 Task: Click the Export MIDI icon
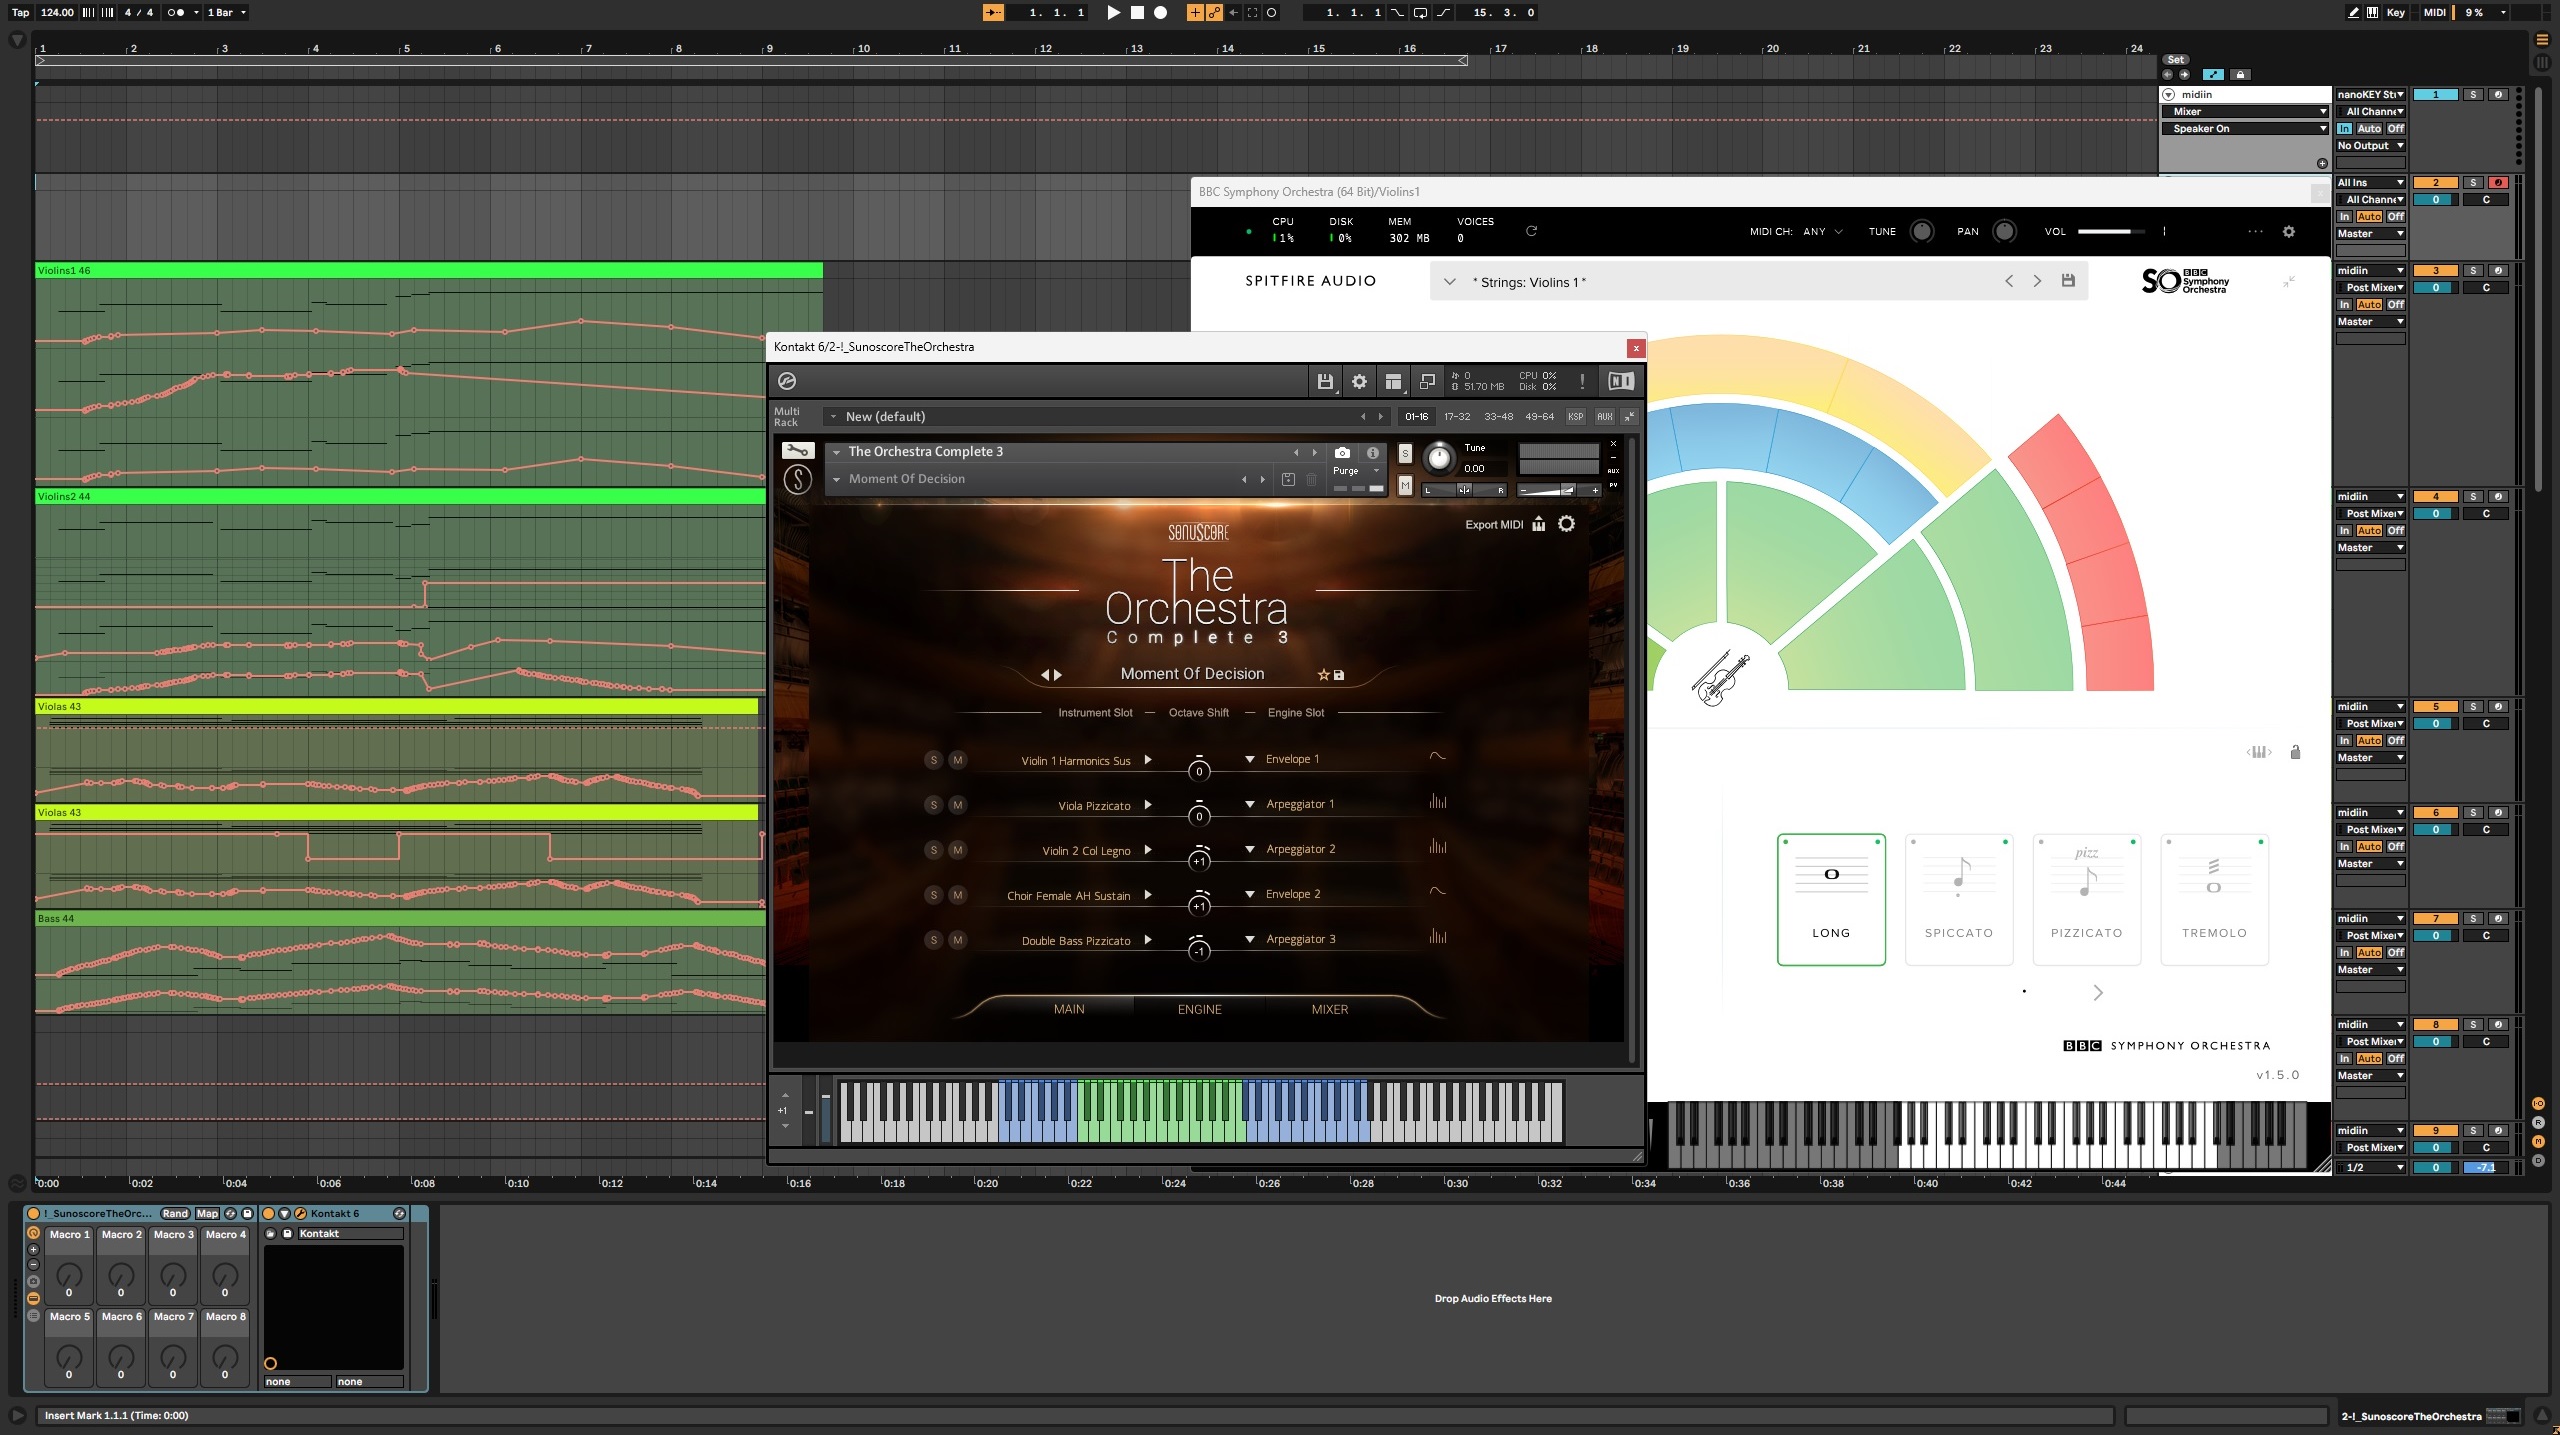[x=1539, y=524]
